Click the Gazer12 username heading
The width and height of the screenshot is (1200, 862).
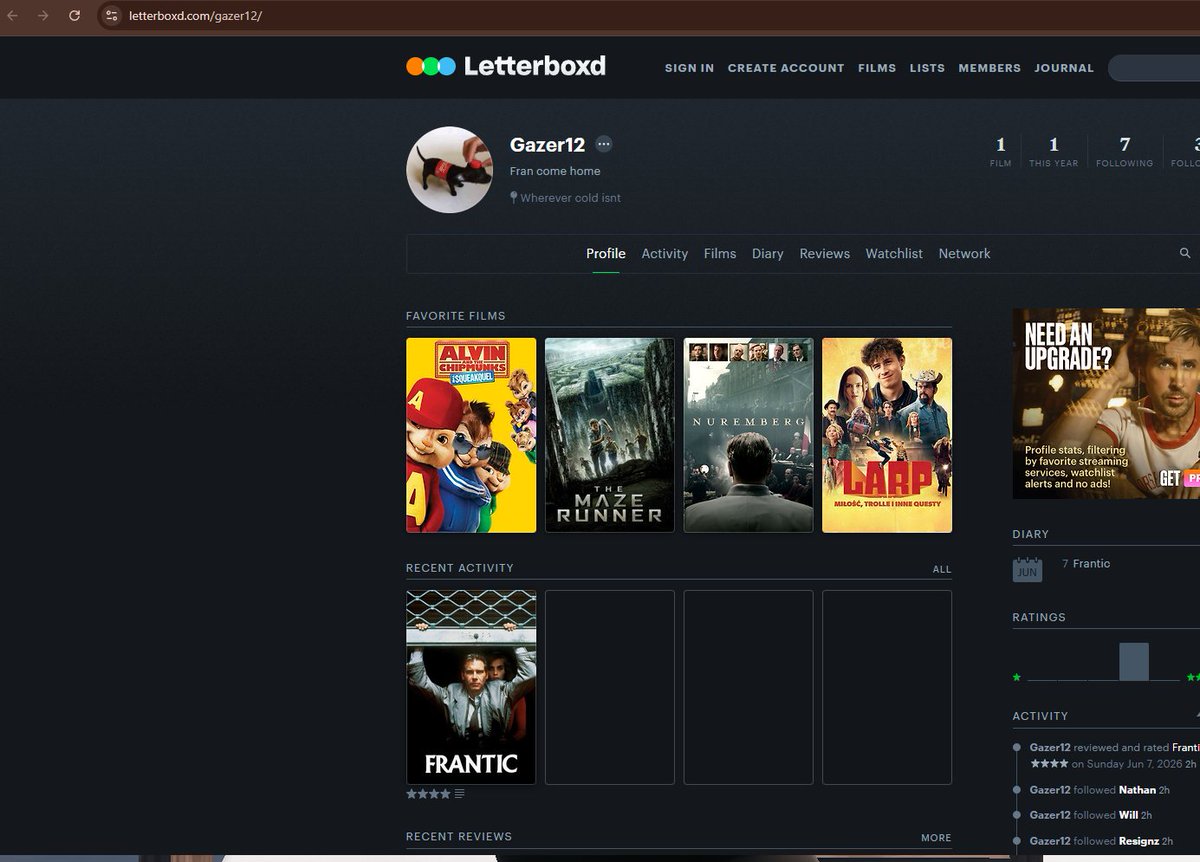tap(547, 145)
